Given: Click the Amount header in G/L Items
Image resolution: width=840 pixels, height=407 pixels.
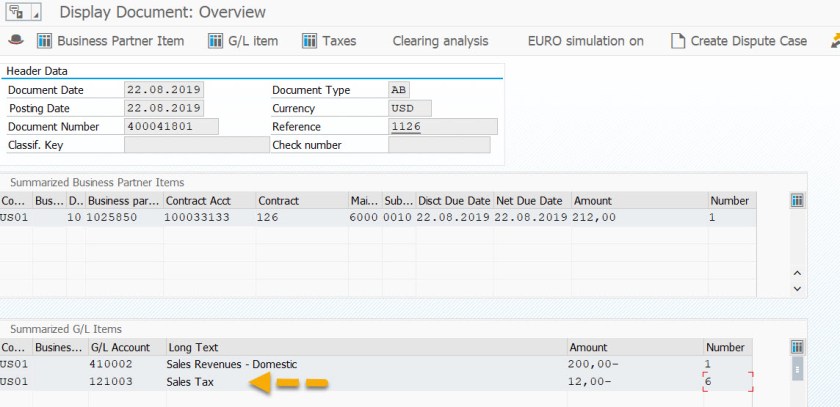Looking at the screenshot, I should point(589,347).
